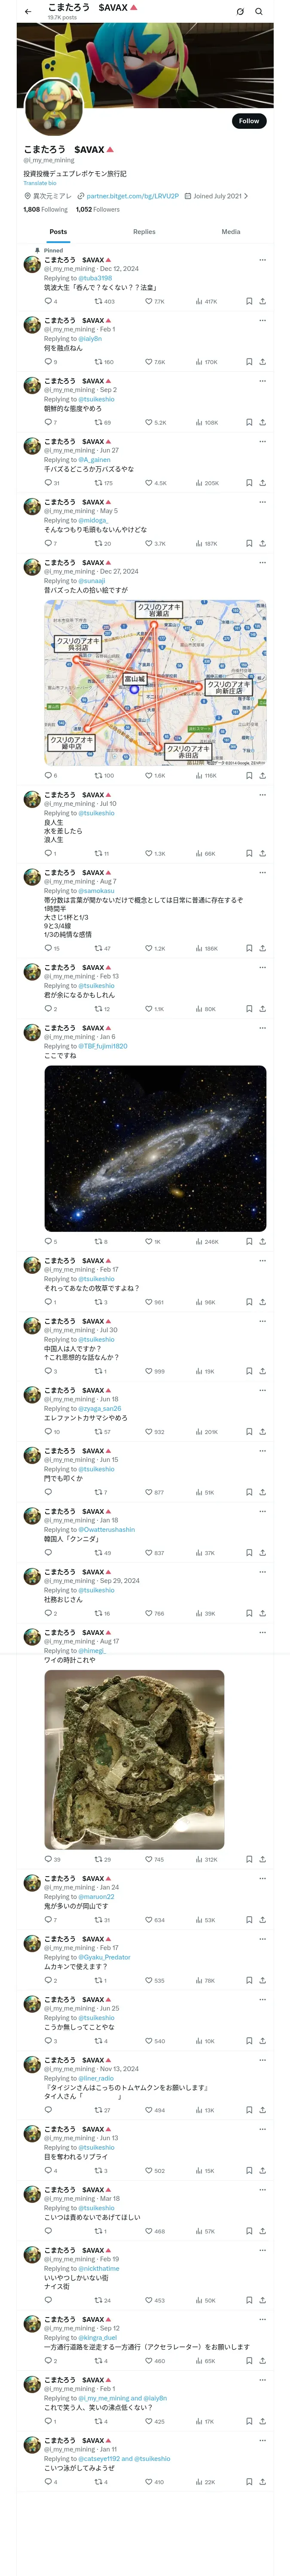Open the three-dot menu on Feb 13 post
This screenshot has height=2576, width=290.
pyautogui.click(x=262, y=967)
